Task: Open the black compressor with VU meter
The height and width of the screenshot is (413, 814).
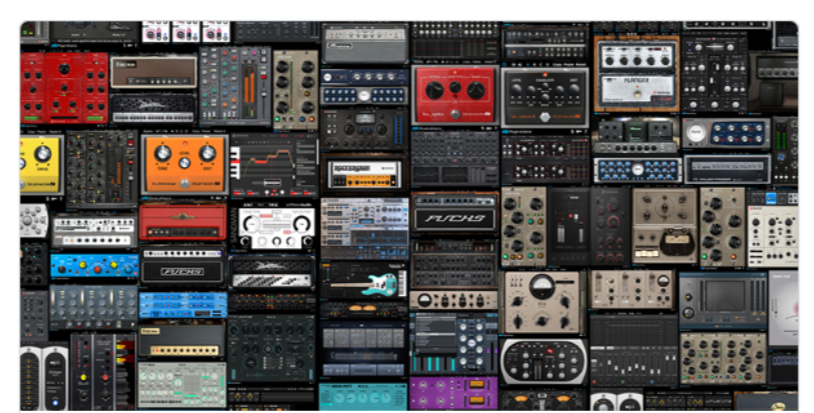Action: (363, 129)
